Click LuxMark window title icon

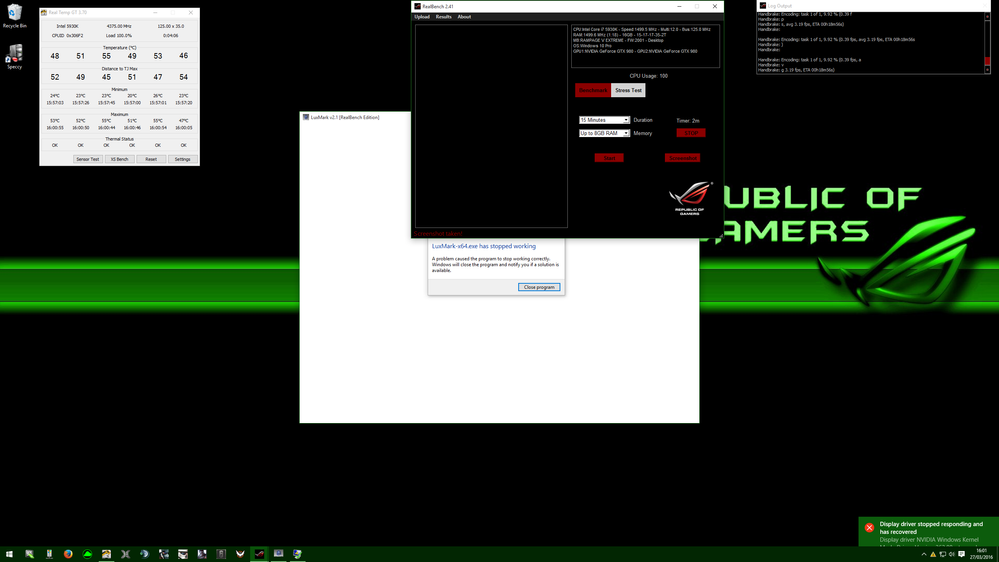[306, 117]
